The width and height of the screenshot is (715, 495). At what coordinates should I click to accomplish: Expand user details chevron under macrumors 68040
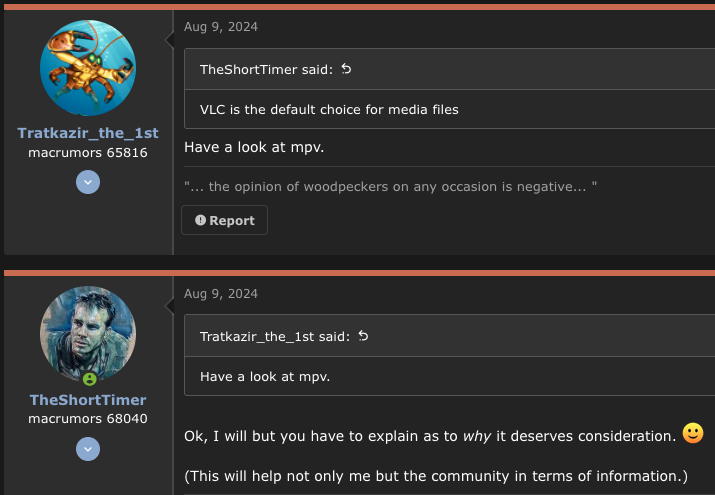tap(88, 449)
